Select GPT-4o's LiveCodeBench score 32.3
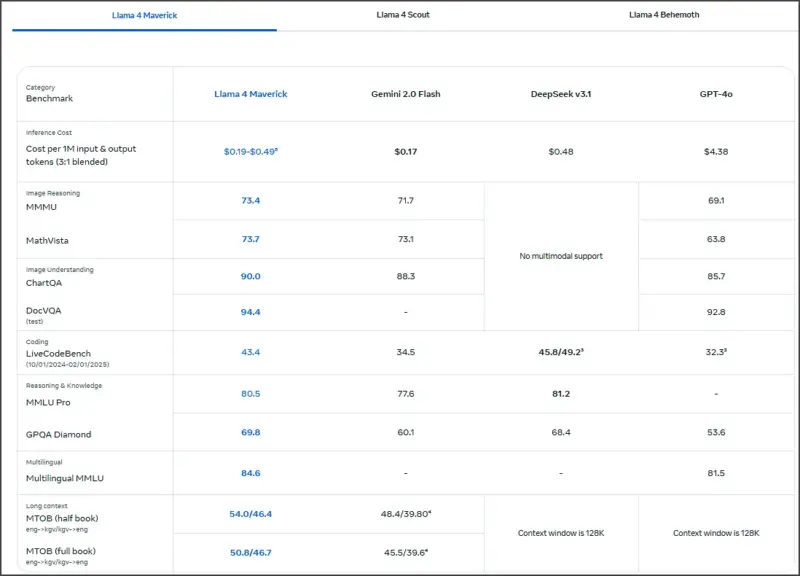800x576 pixels. point(716,352)
